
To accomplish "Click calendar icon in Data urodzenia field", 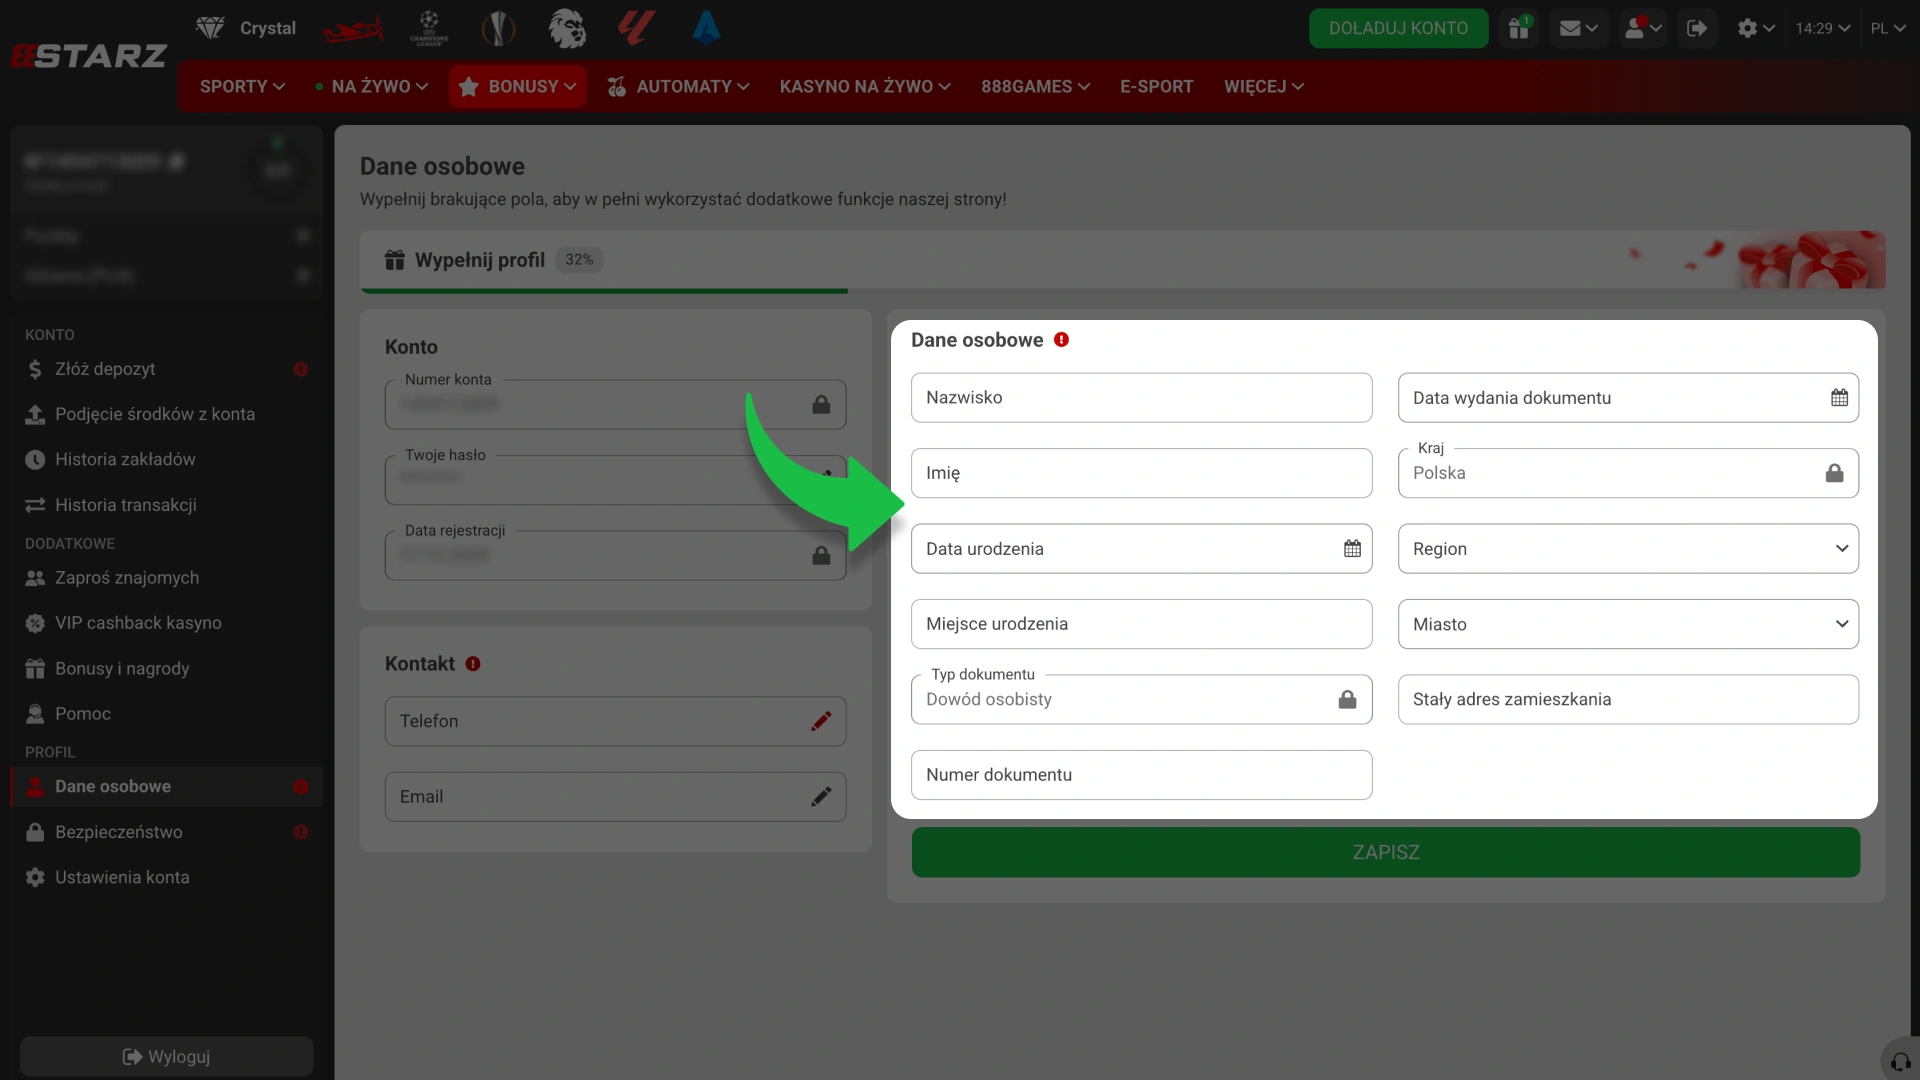I will point(1352,548).
